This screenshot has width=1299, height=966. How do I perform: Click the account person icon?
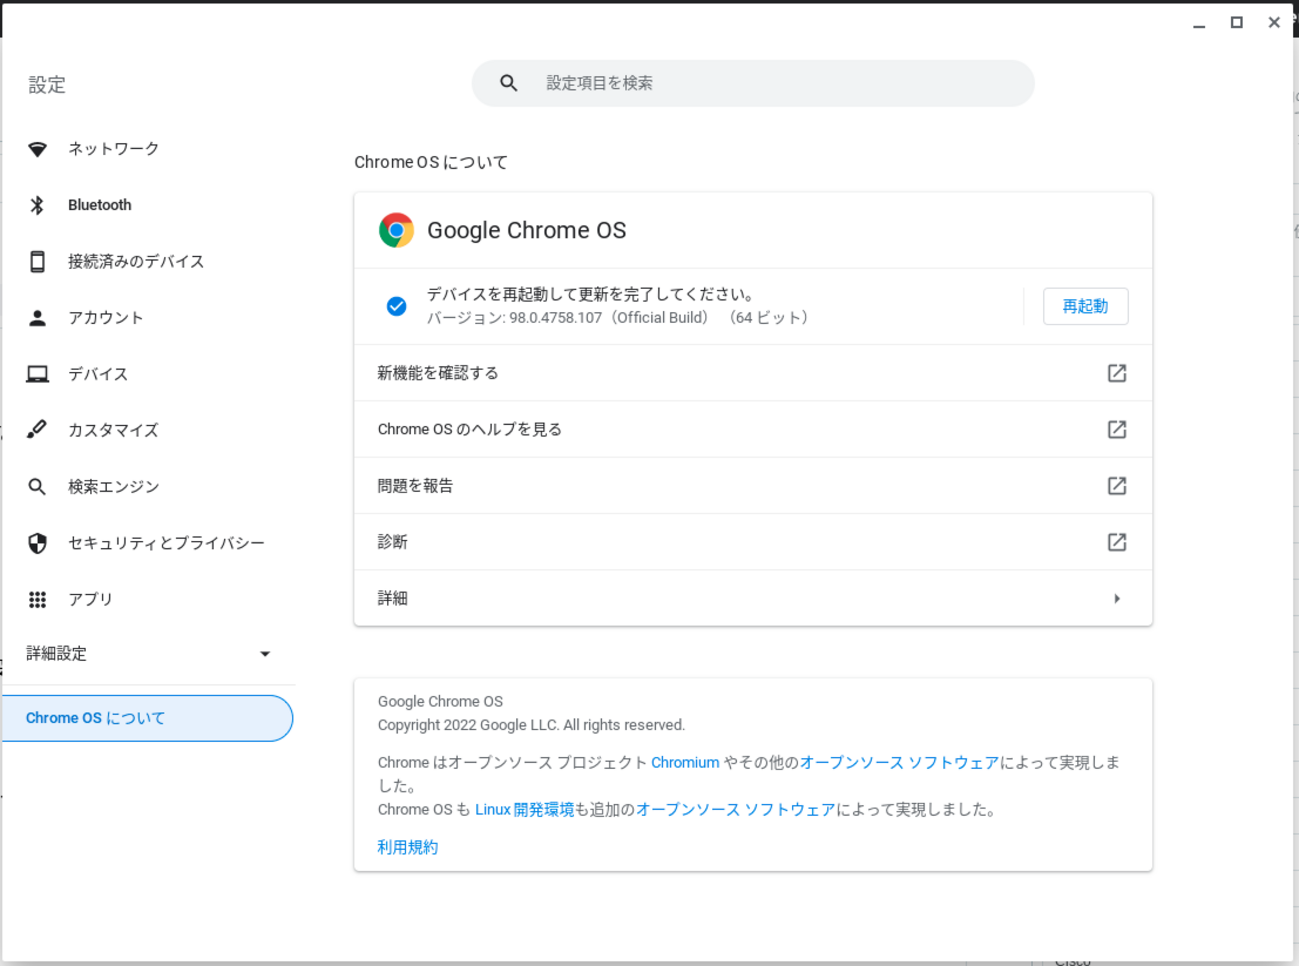(37, 318)
